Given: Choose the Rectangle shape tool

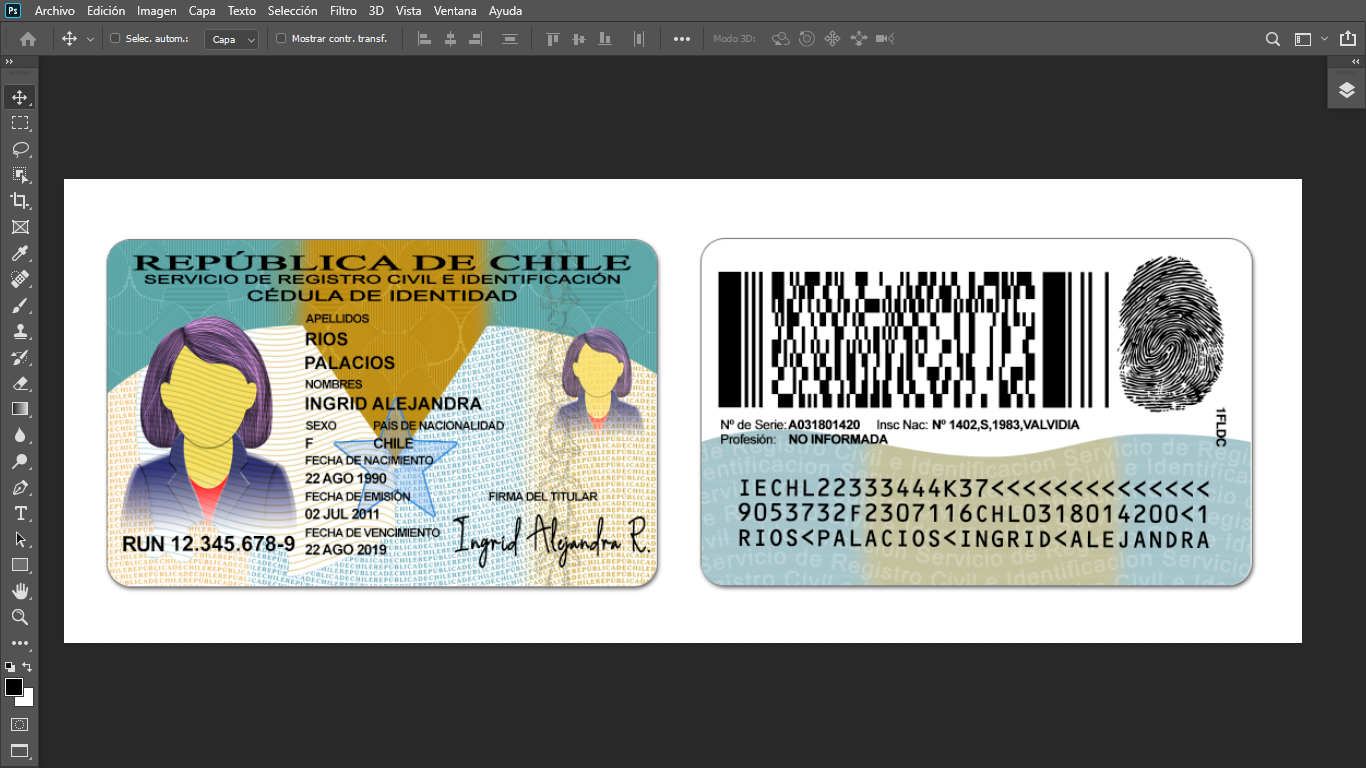Looking at the screenshot, I should tap(19, 565).
